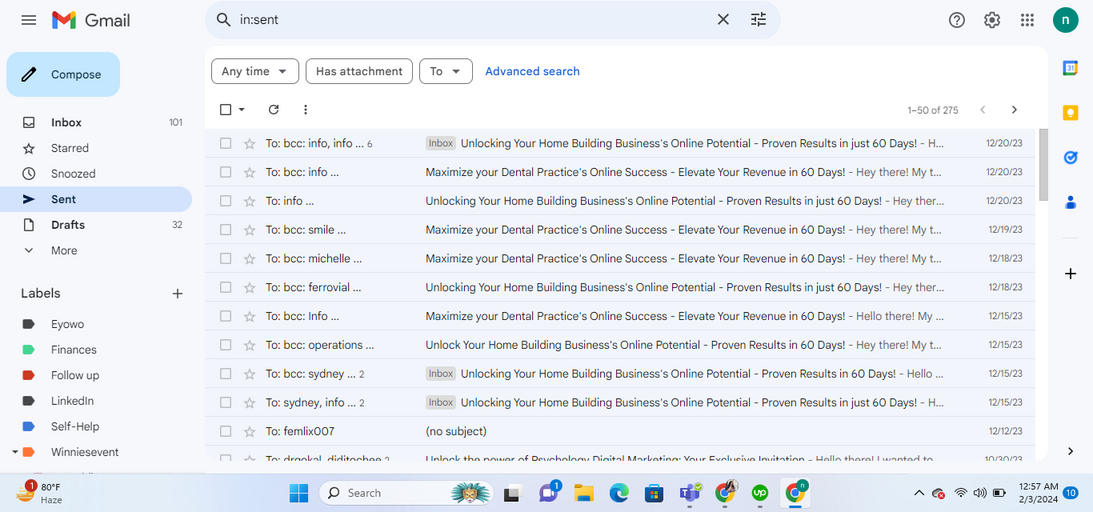Tick the checkbox for the bcc: ferrovial email
Image resolution: width=1093 pixels, height=512 pixels.
point(226,288)
